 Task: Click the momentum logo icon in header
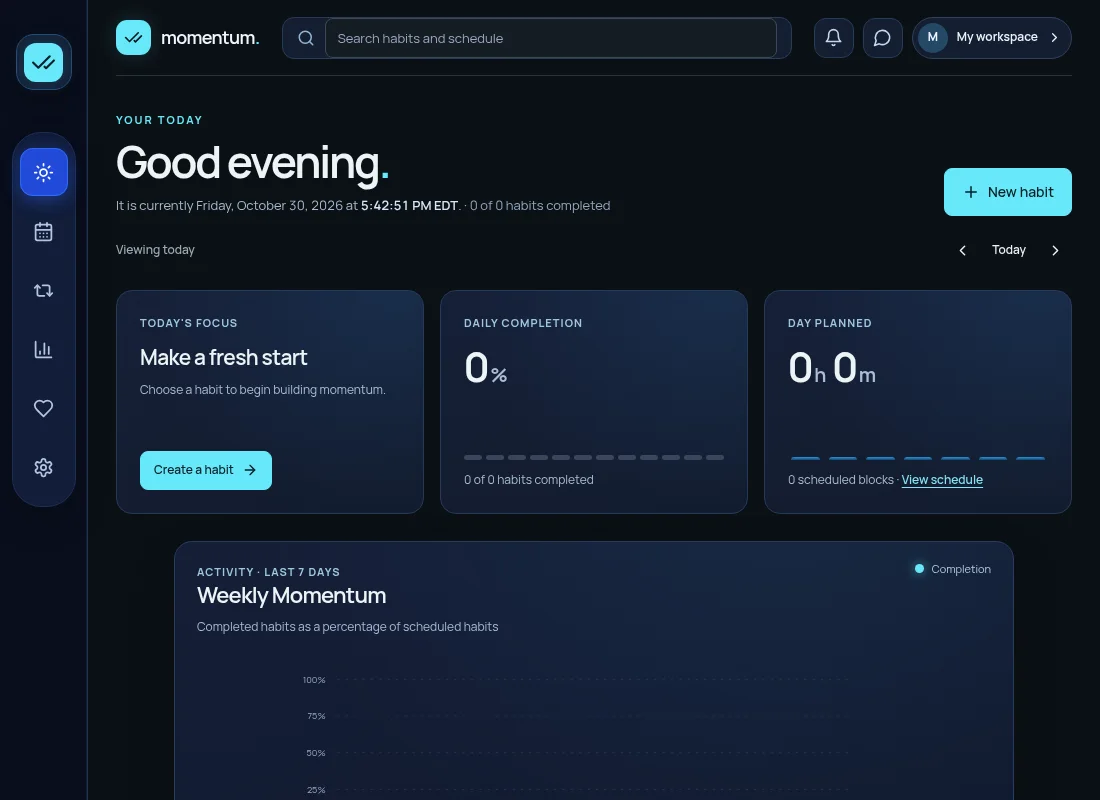click(133, 38)
